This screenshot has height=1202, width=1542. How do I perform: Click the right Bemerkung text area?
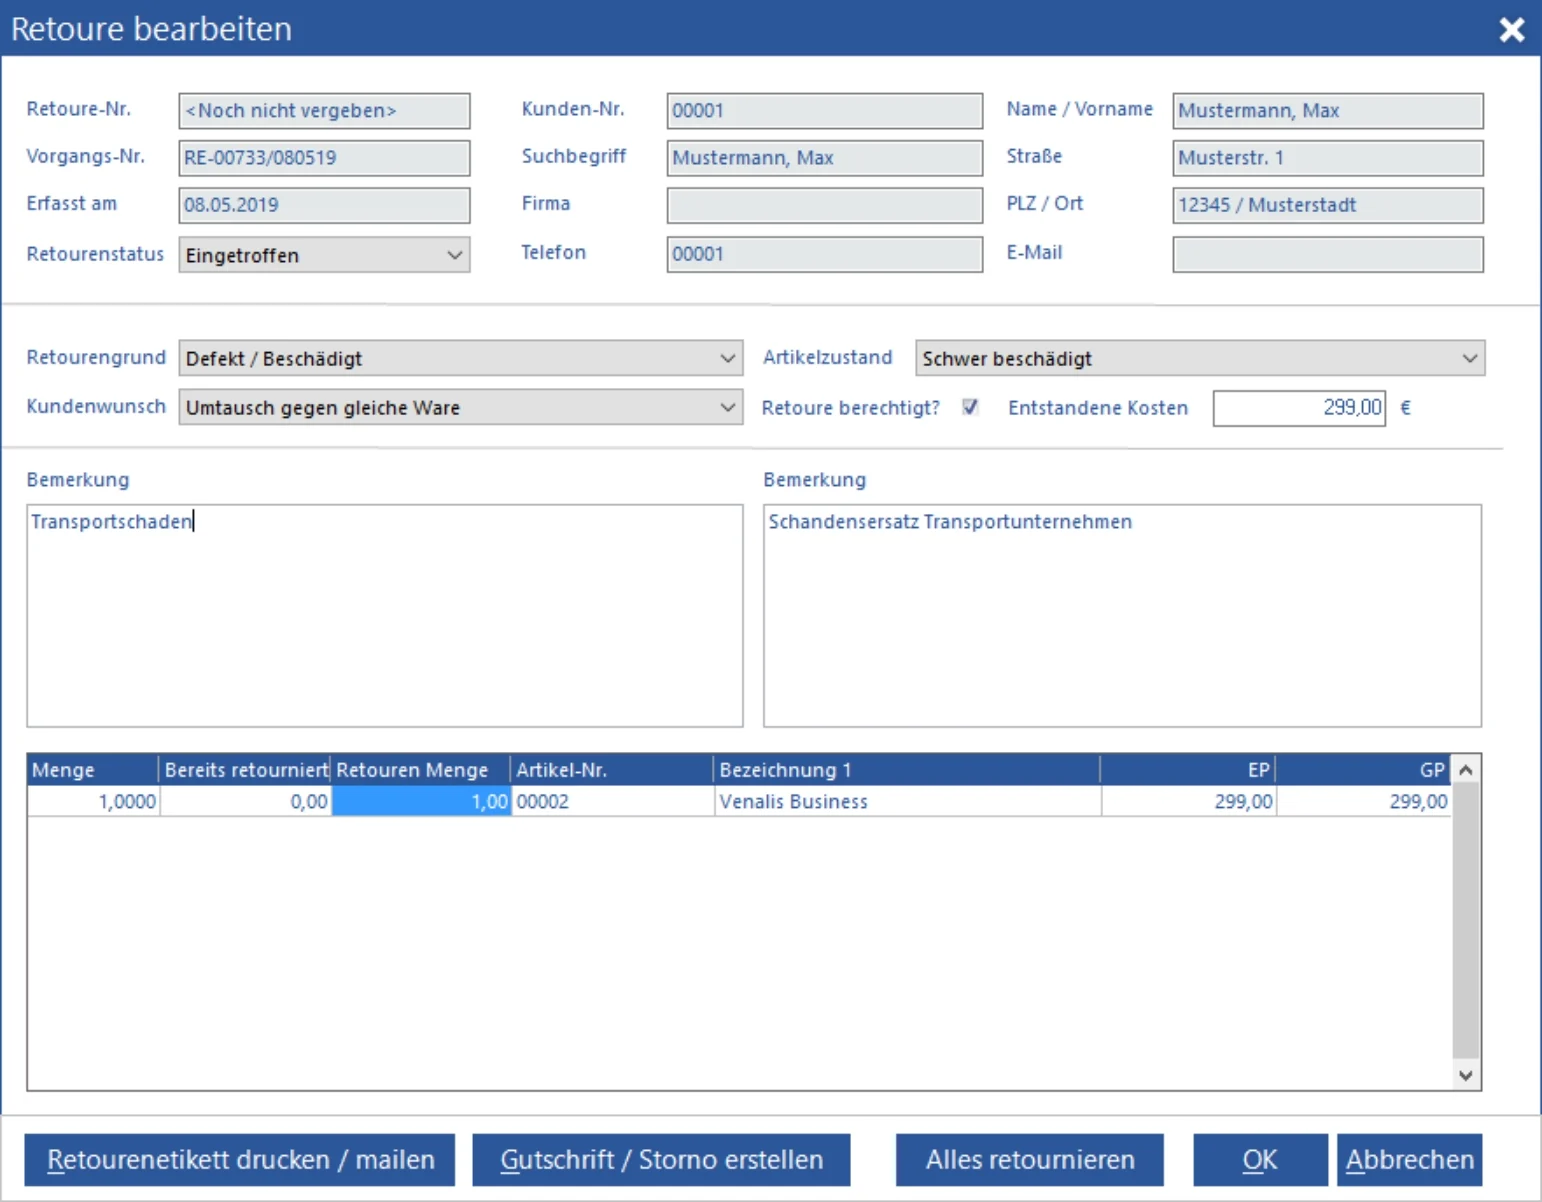pyautogui.click(x=1122, y=615)
